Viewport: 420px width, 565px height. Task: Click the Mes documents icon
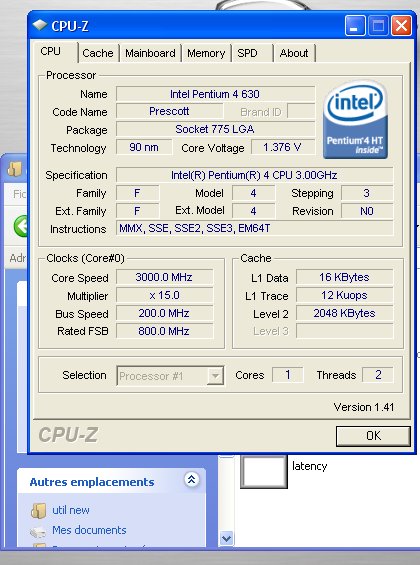coord(38,531)
